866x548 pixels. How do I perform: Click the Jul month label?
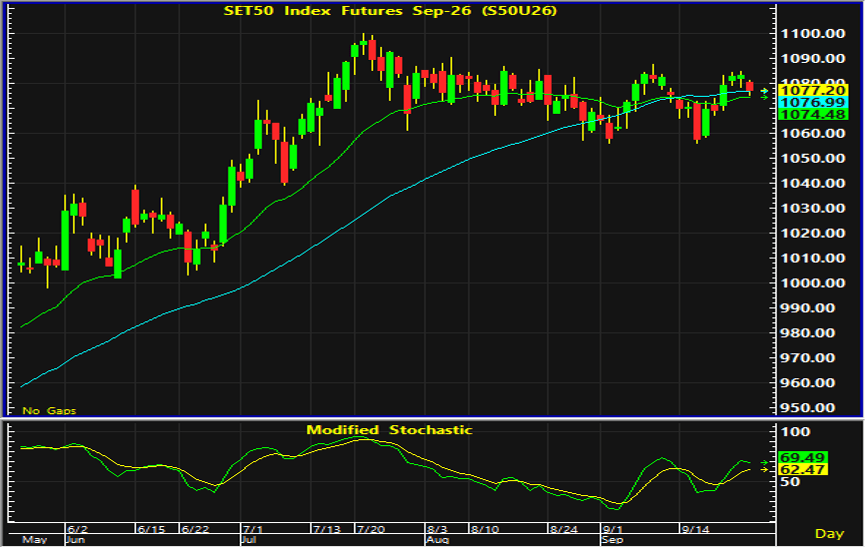click(x=249, y=540)
